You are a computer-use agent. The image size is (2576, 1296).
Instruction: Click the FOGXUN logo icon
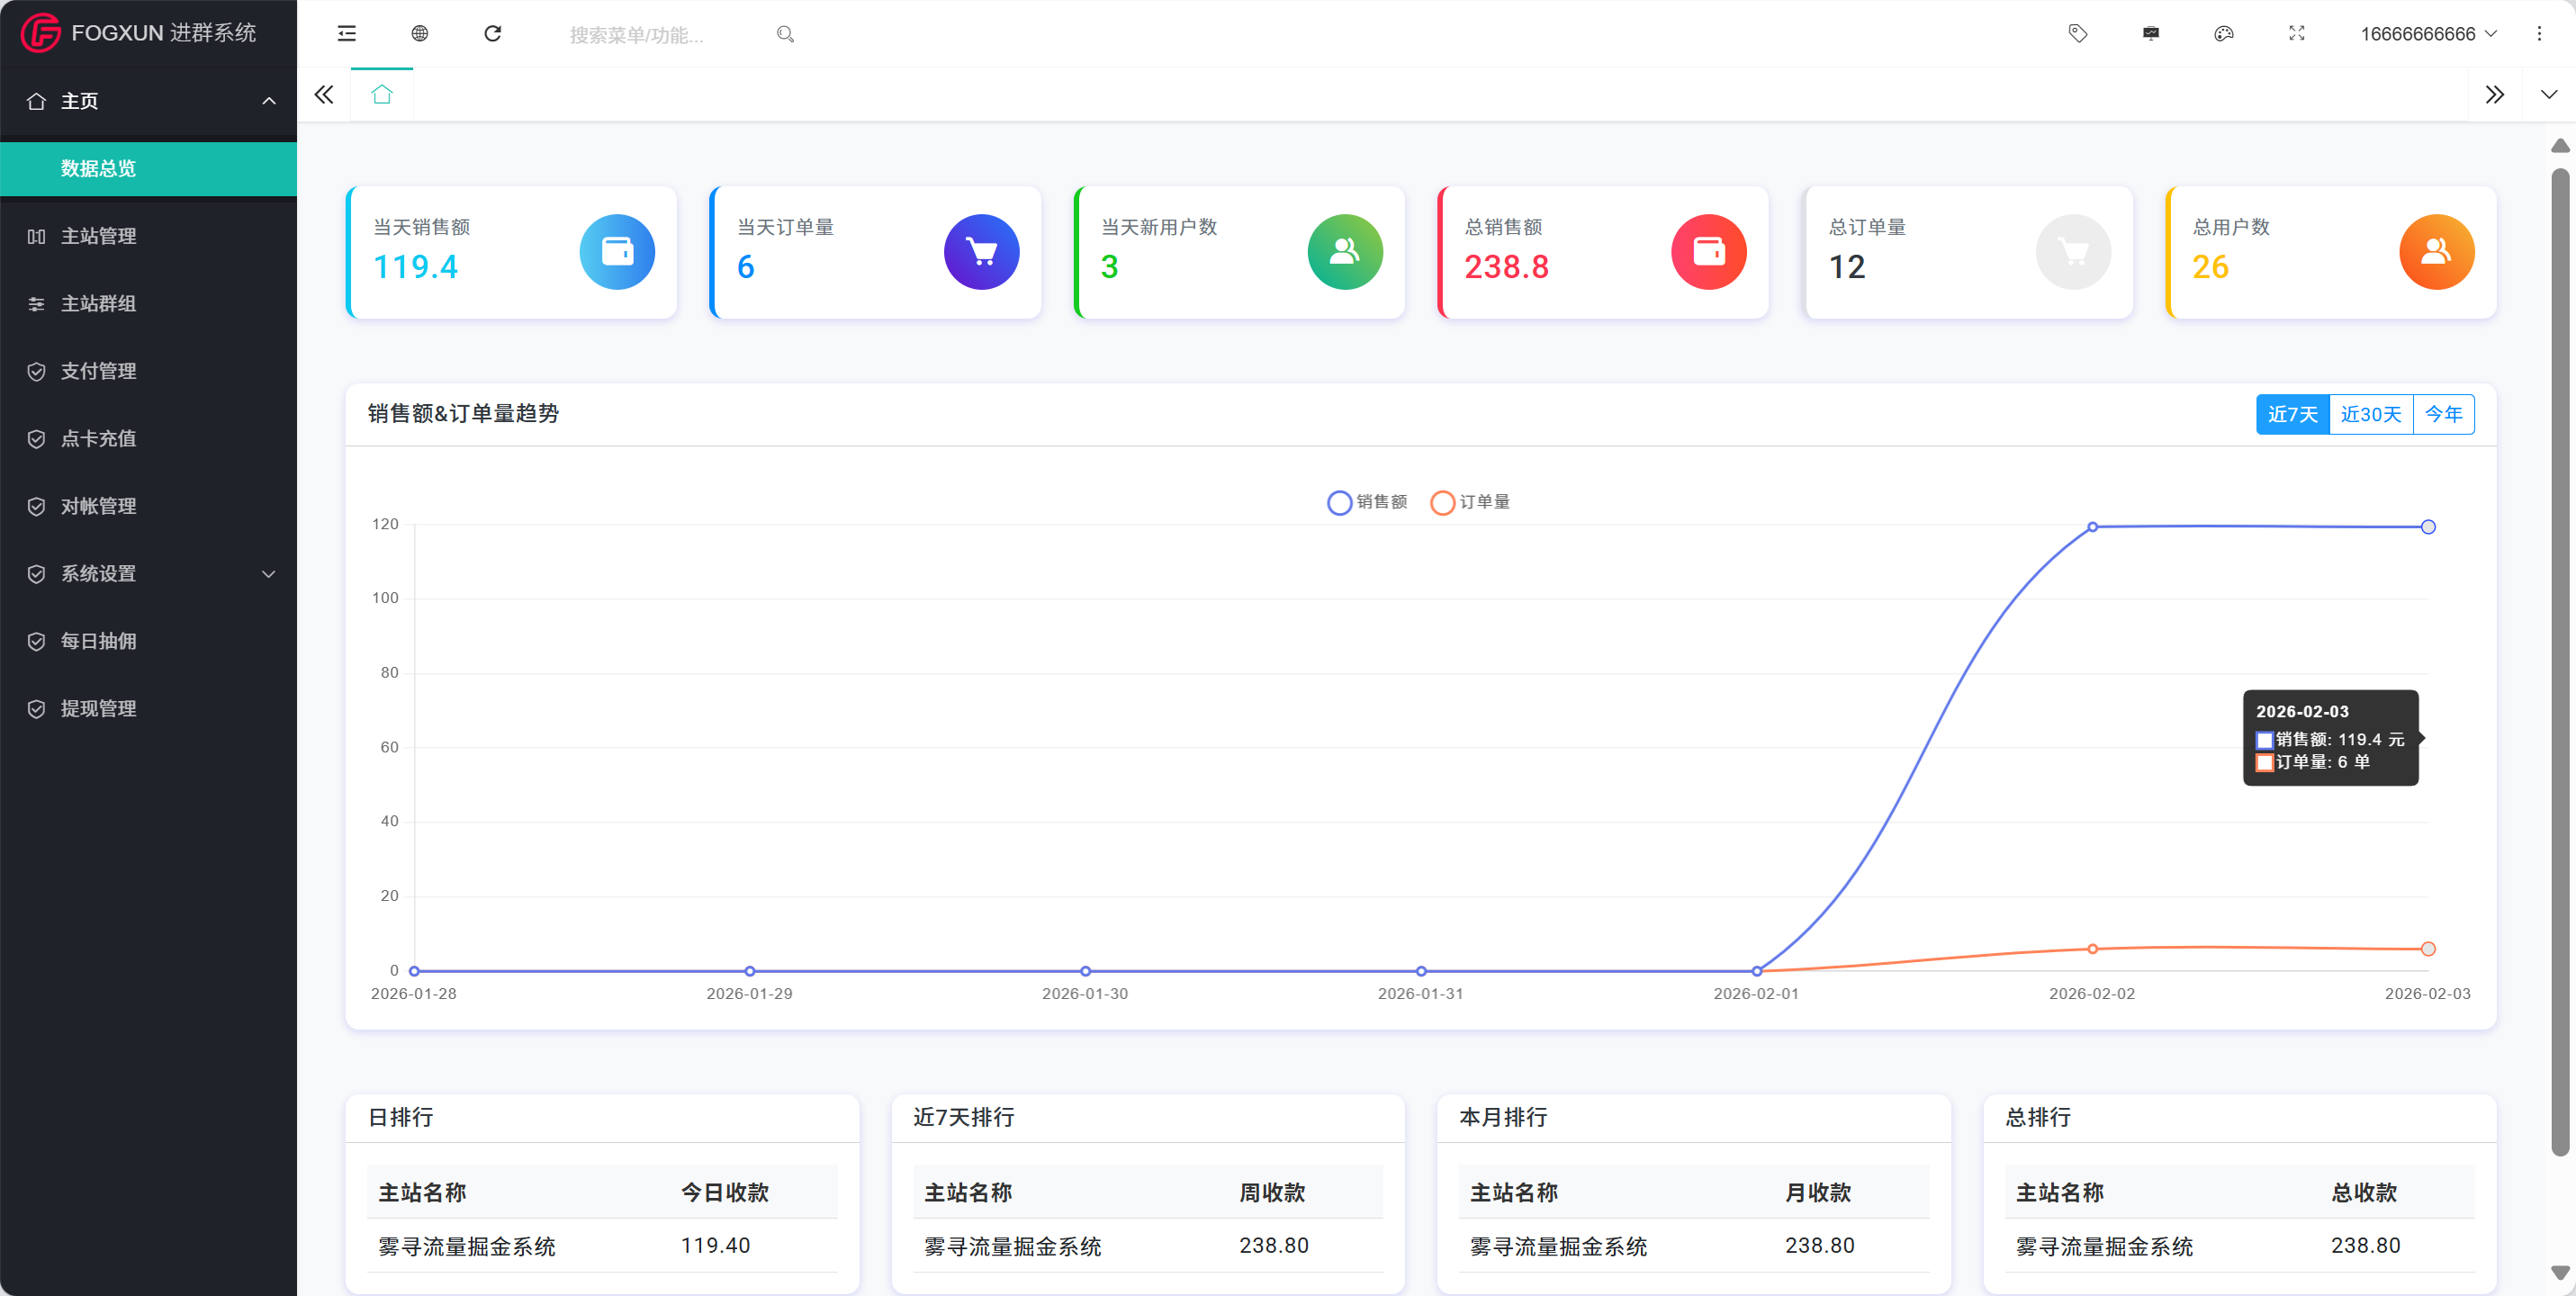[x=41, y=33]
